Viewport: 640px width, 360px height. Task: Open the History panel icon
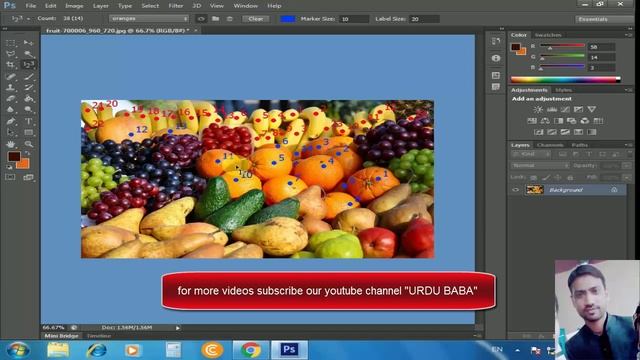(x=496, y=41)
